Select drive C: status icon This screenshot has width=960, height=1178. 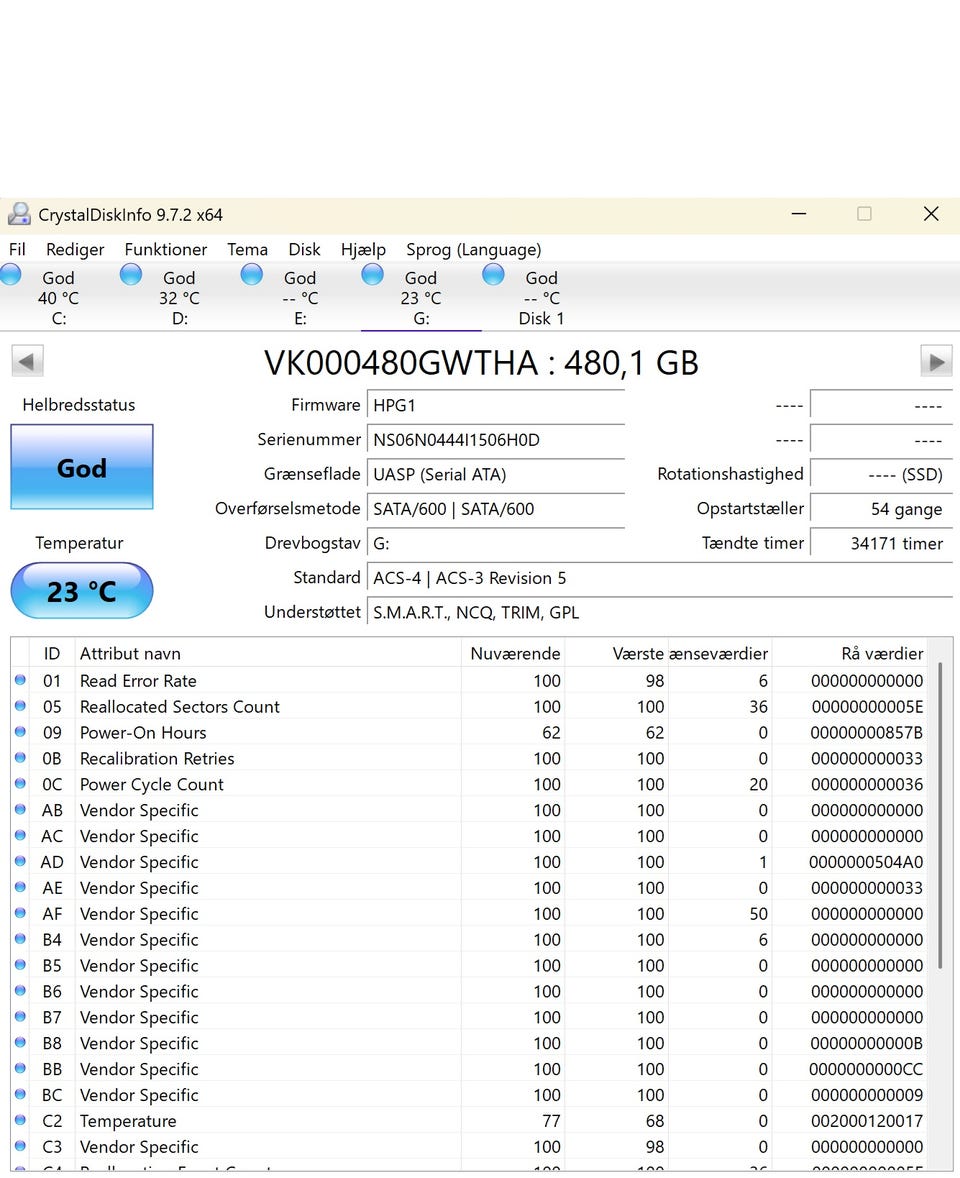click(x=11, y=275)
